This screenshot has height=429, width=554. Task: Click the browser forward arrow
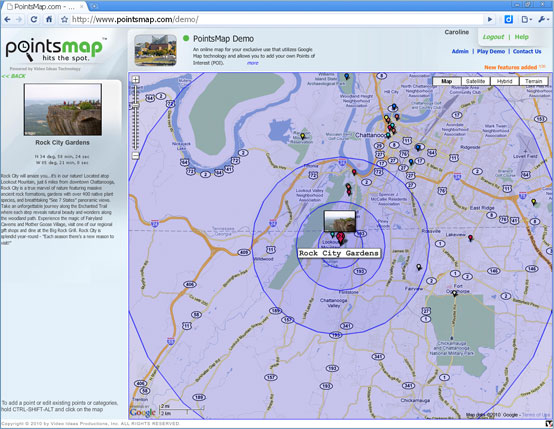pos(19,19)
